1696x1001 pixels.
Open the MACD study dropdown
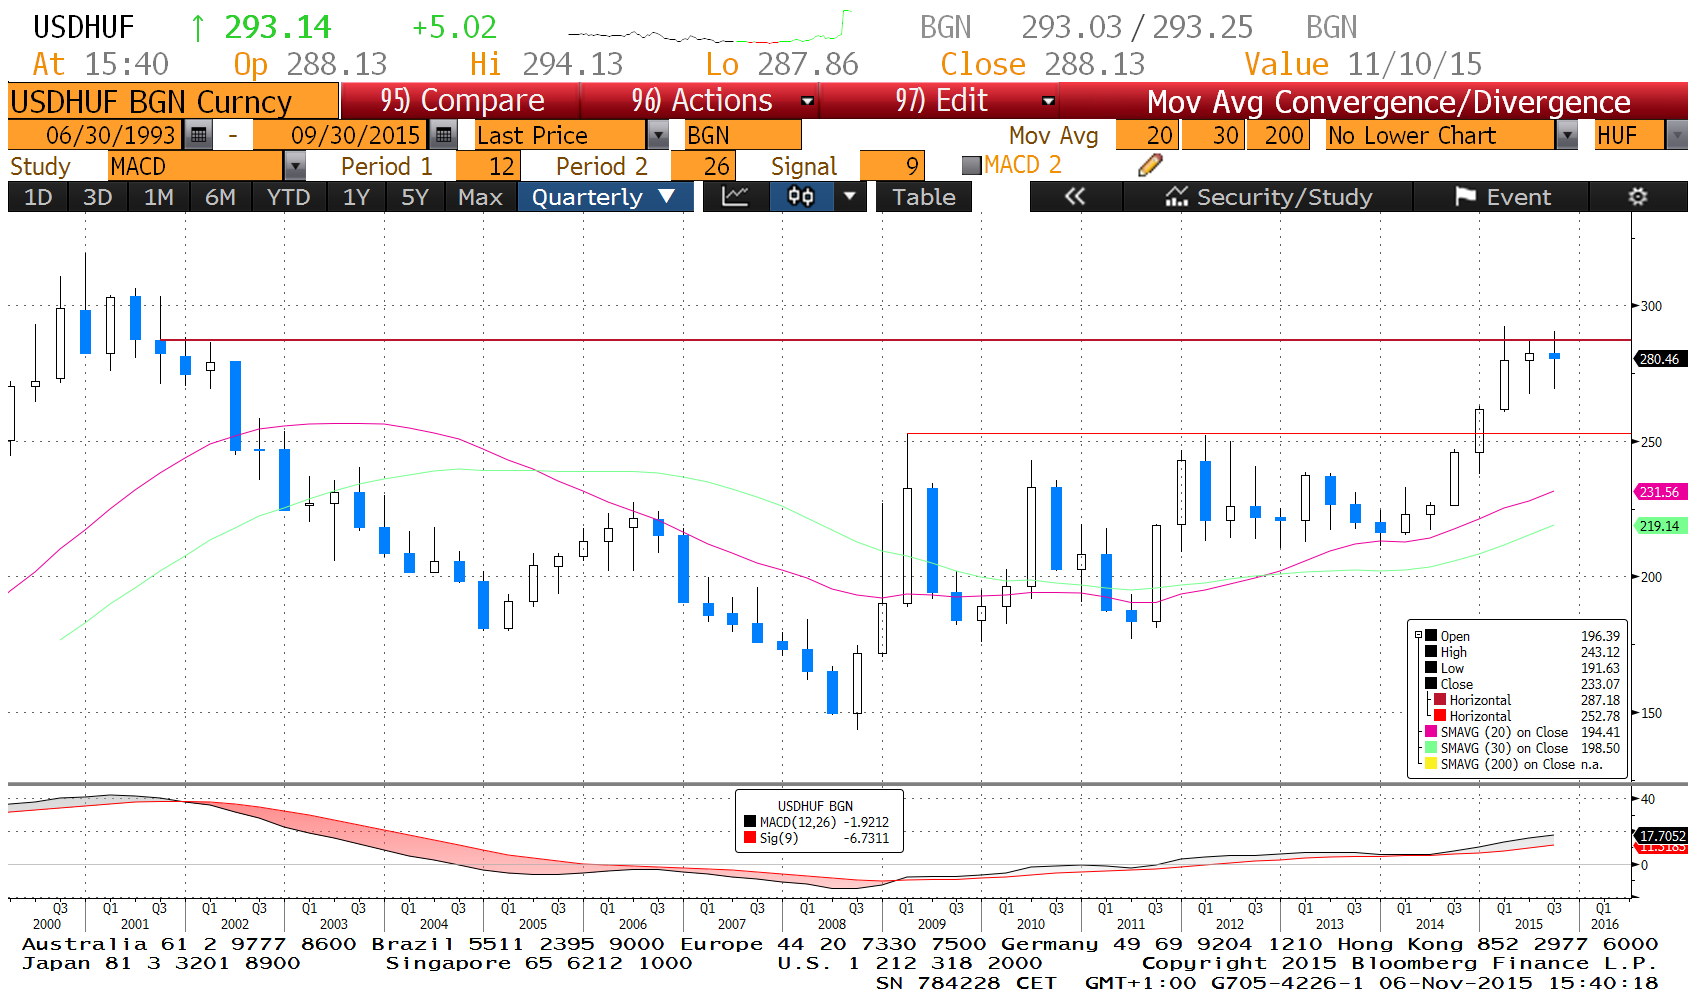tap(294, 166)
